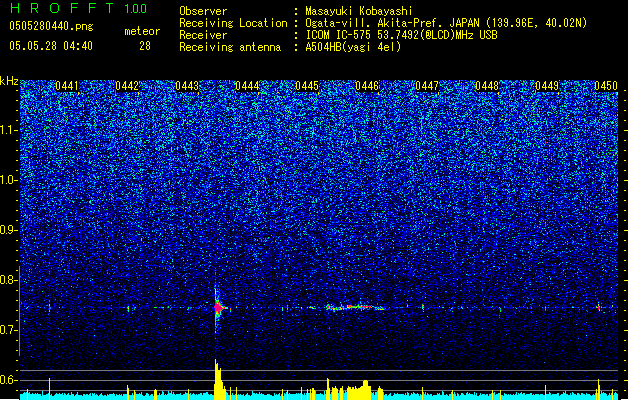The image size is (629, 400).
Task: Click the meteor count 28
Action: pos(145,46)
